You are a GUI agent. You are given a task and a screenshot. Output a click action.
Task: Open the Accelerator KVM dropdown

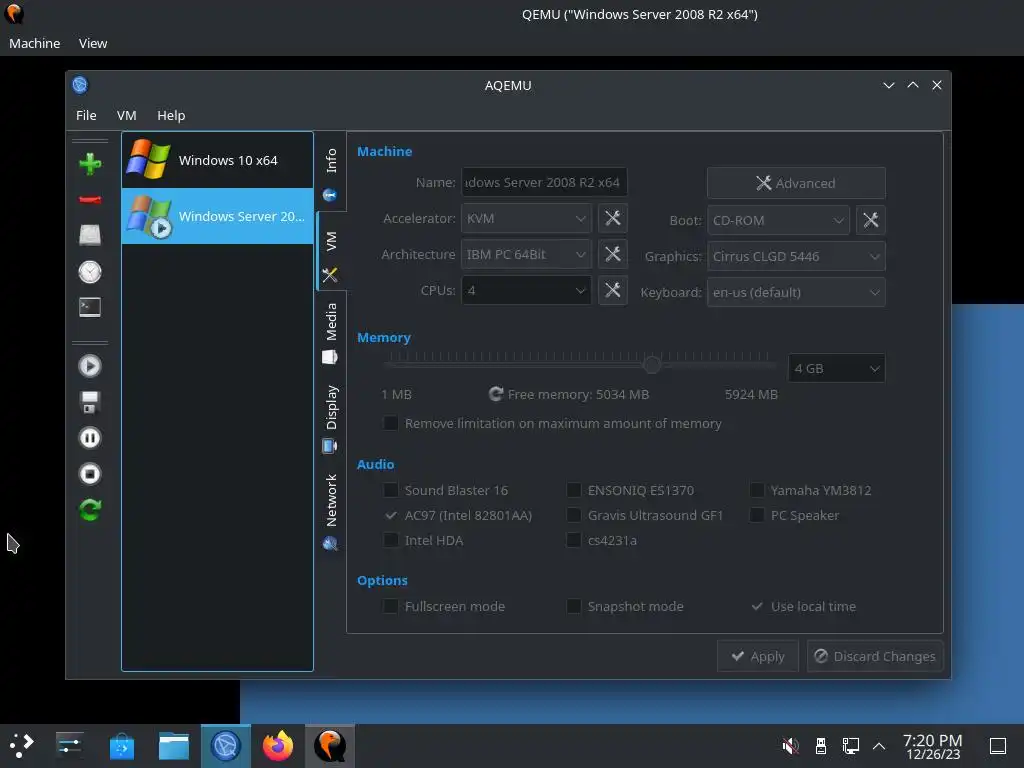(x=526, y=218)
